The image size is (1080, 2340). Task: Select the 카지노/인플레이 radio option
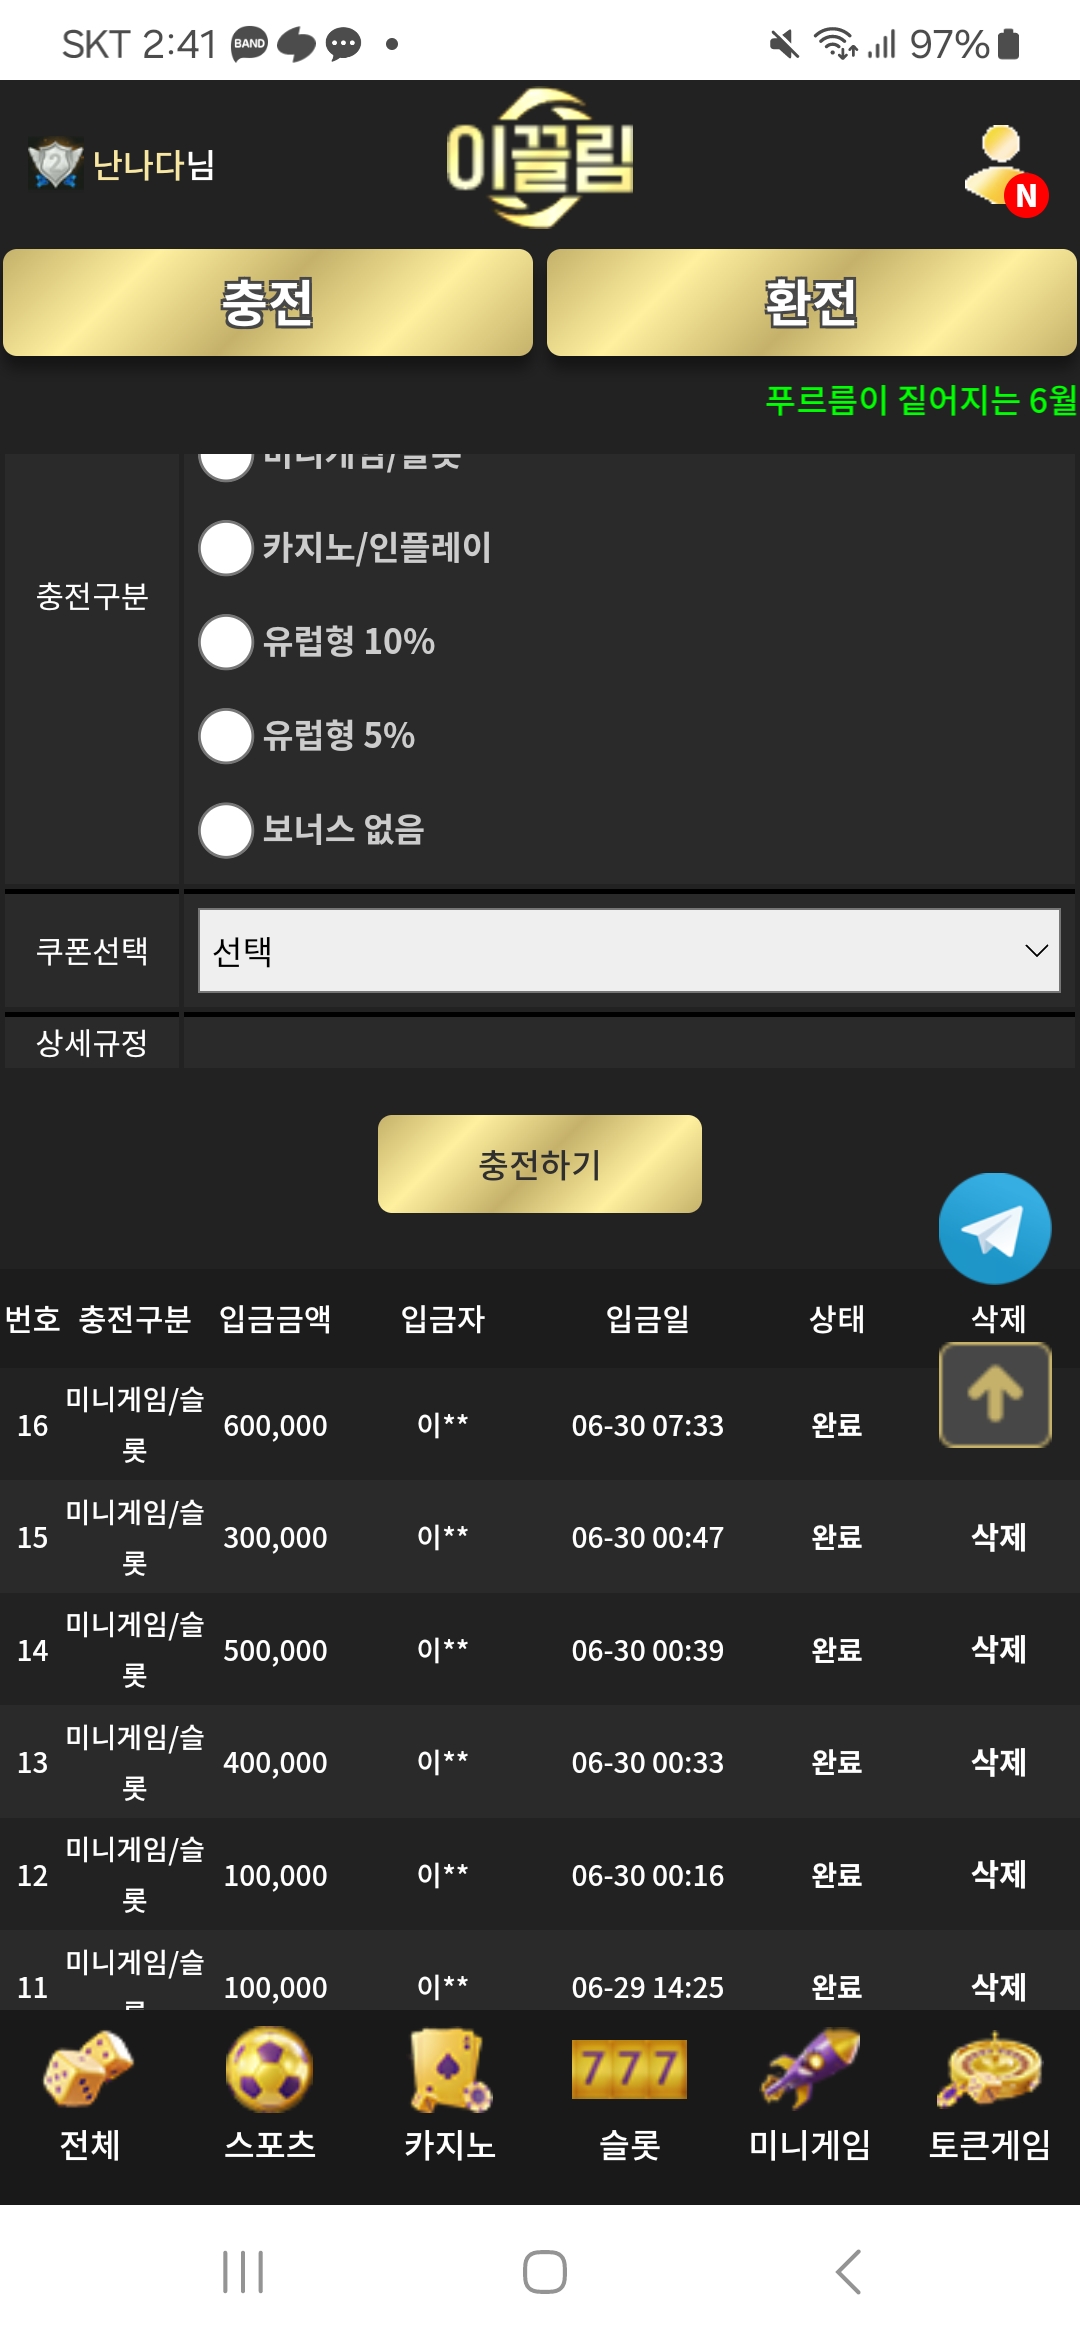tap(226, 548)
